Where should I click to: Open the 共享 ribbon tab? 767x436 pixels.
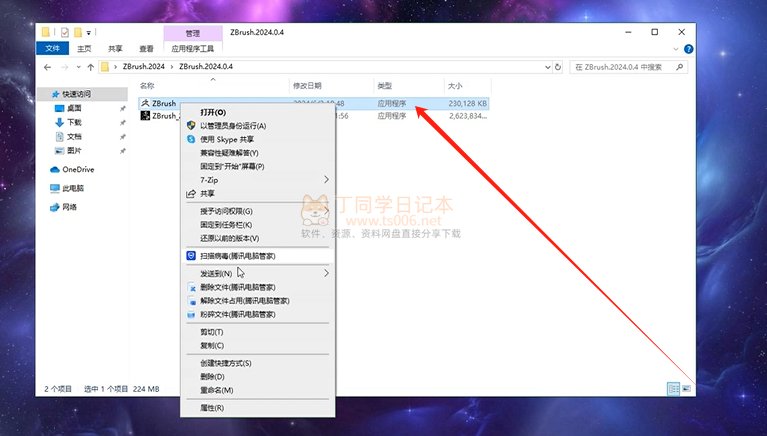pyautogui.click(x=115, y=48)
